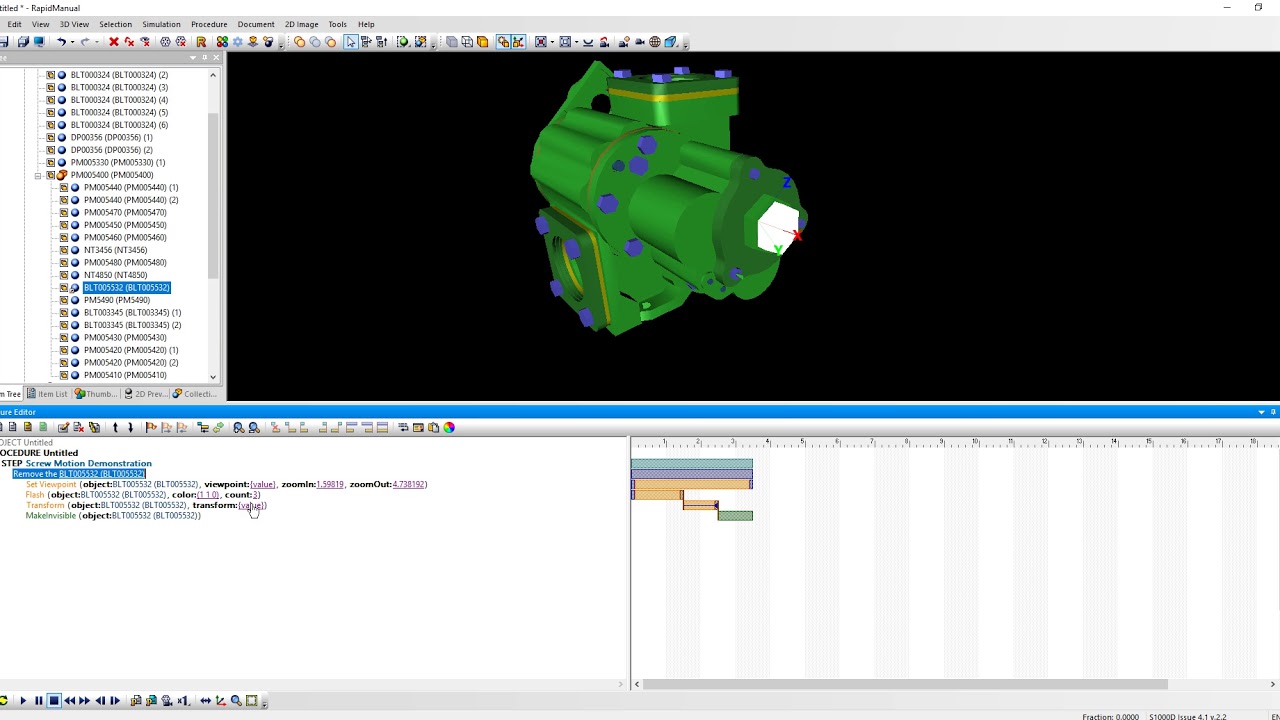
Task: Open the dropdown arrow next to the fit-view icon
Action: (x=552, y=42)
